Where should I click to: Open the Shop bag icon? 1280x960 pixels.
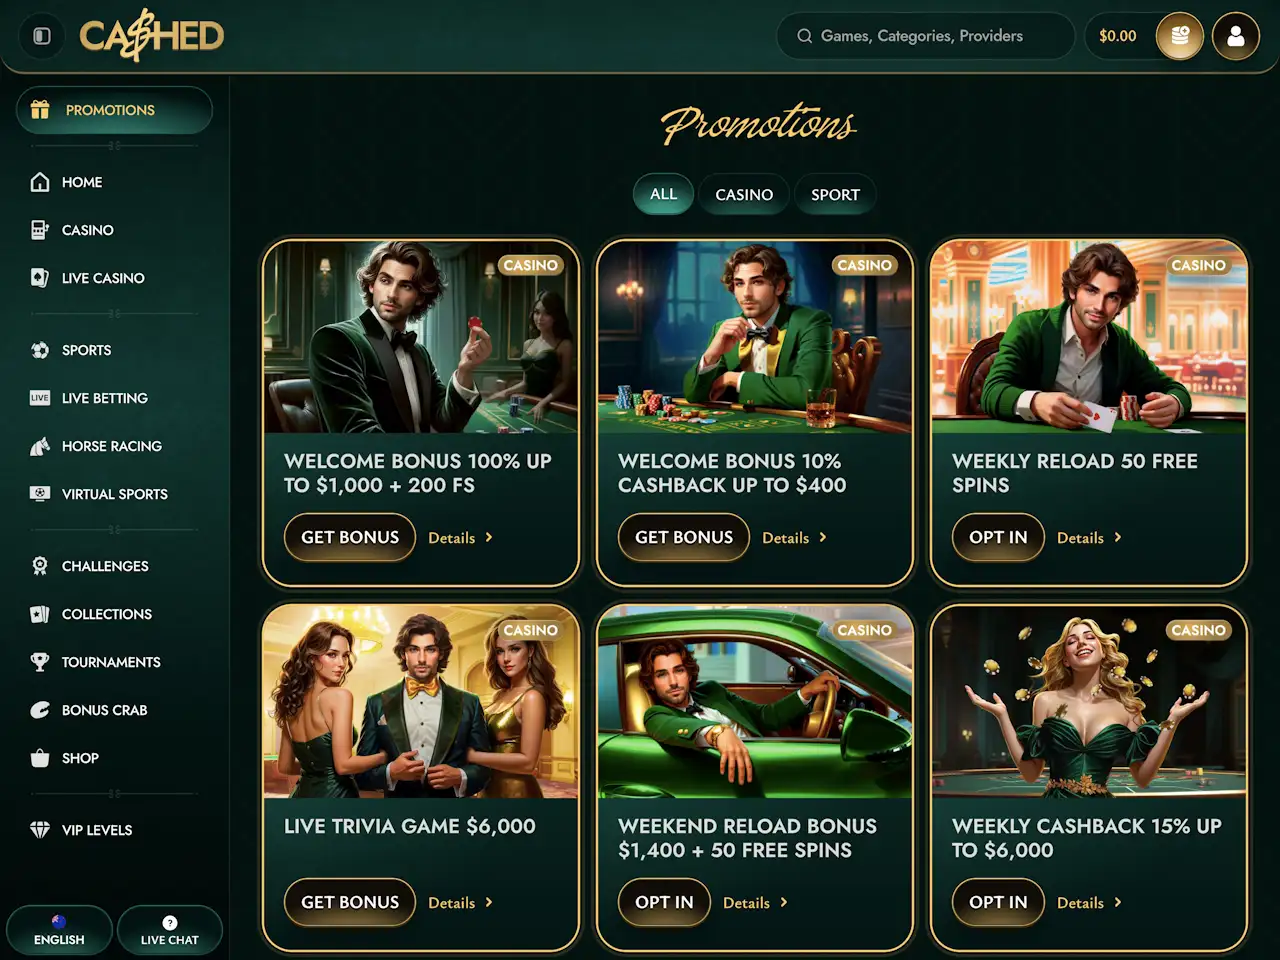coord(40,758)
